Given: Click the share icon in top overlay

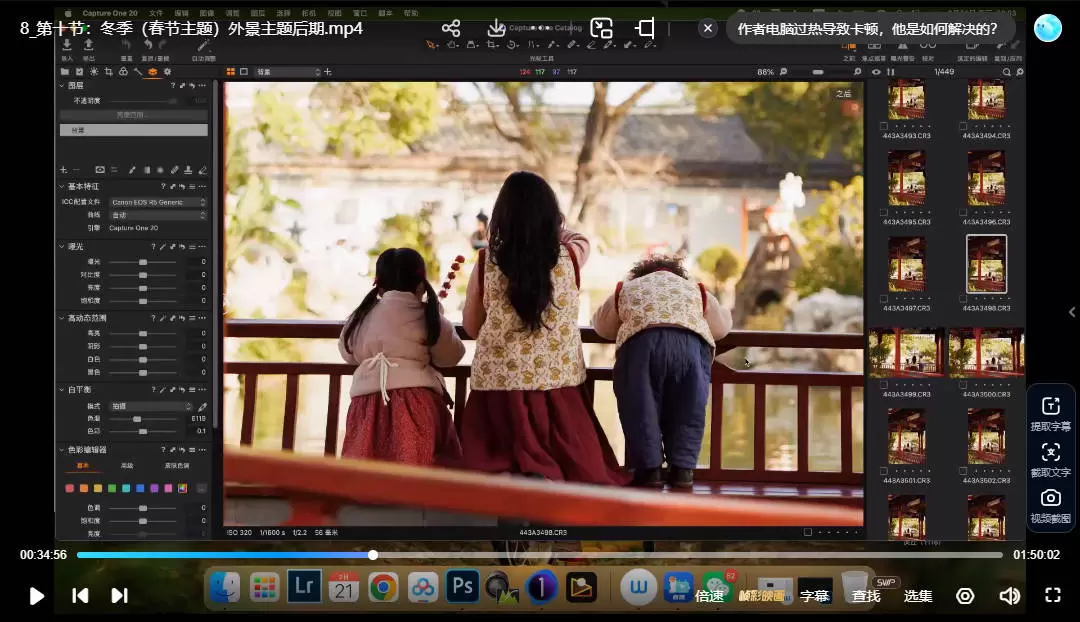Looking at the screenshot, I should (x=451, y=28).
